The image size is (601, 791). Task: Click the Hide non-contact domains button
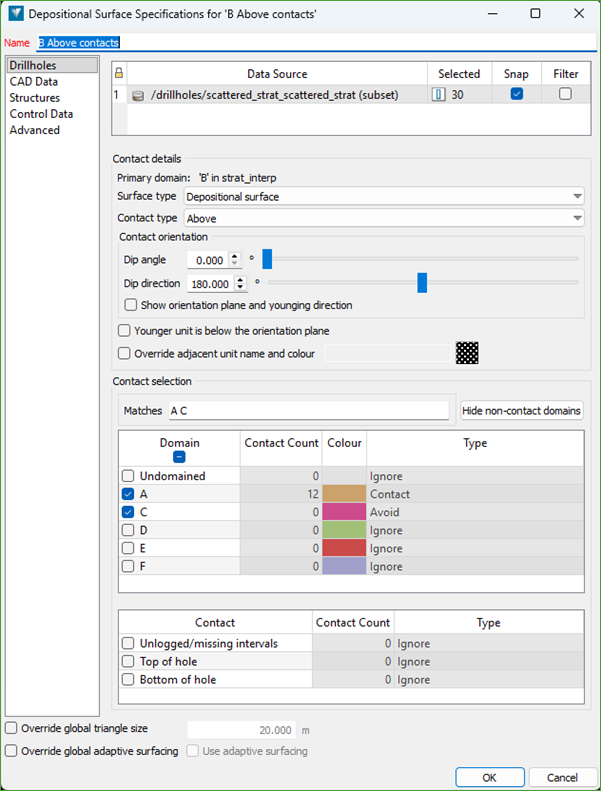coord(521,411)
